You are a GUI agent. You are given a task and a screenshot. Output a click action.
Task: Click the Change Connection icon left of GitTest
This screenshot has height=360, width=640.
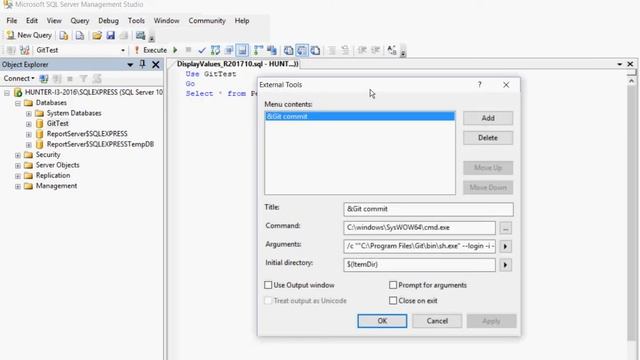[25, 50]
